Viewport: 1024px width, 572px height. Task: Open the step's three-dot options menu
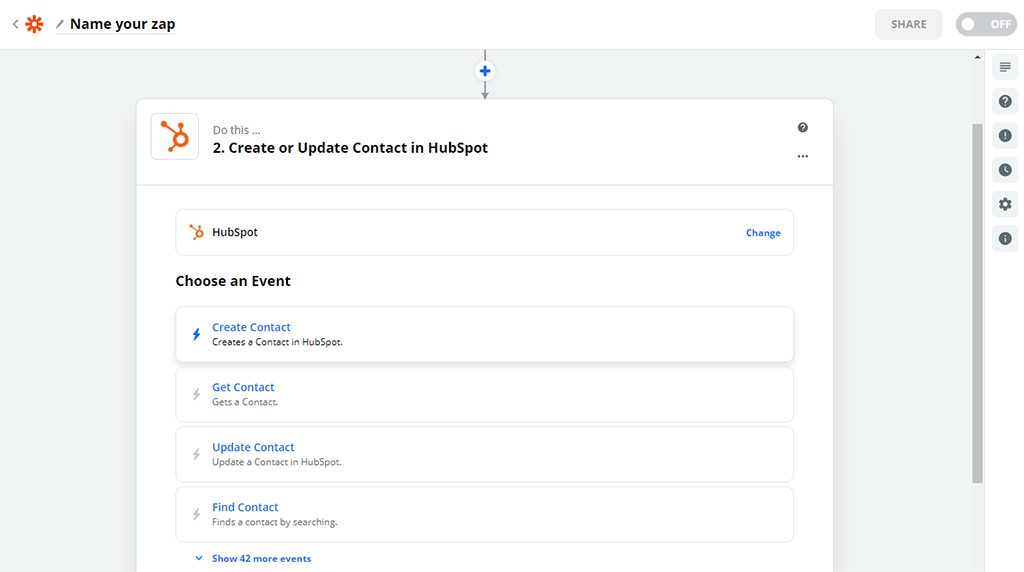click(x=802, y=156)
